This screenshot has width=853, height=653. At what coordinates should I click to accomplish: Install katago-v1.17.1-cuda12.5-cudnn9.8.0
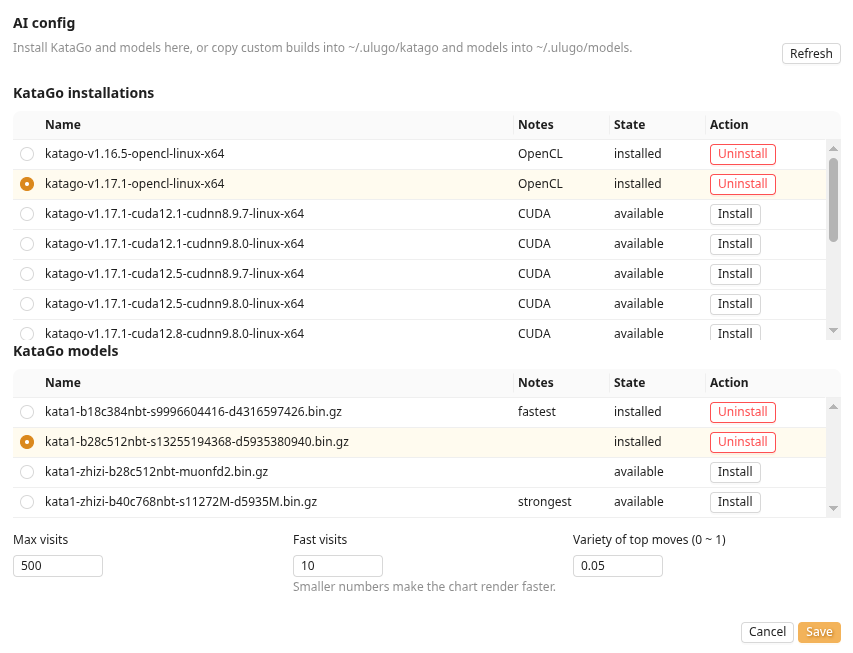click(x=735, y=304)
